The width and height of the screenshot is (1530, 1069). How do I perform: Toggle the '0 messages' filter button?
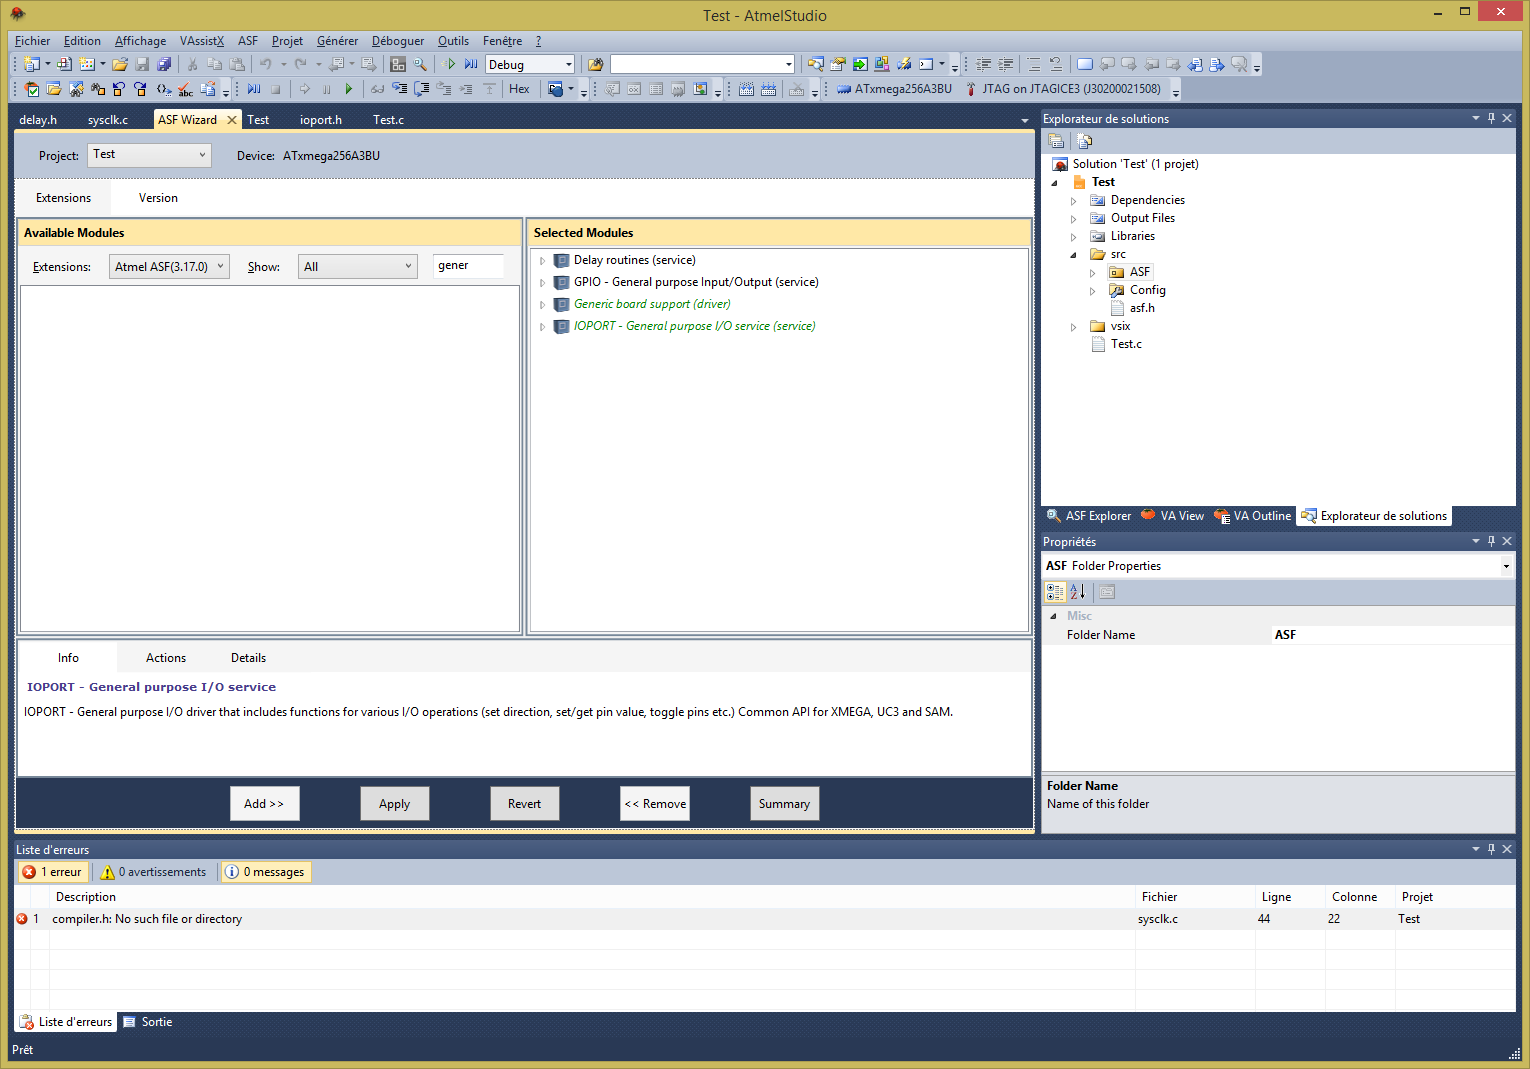point(265,872)
